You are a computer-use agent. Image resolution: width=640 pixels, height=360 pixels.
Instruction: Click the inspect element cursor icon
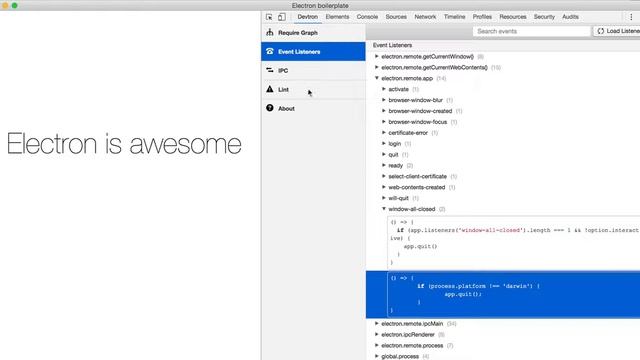[269, 17]
